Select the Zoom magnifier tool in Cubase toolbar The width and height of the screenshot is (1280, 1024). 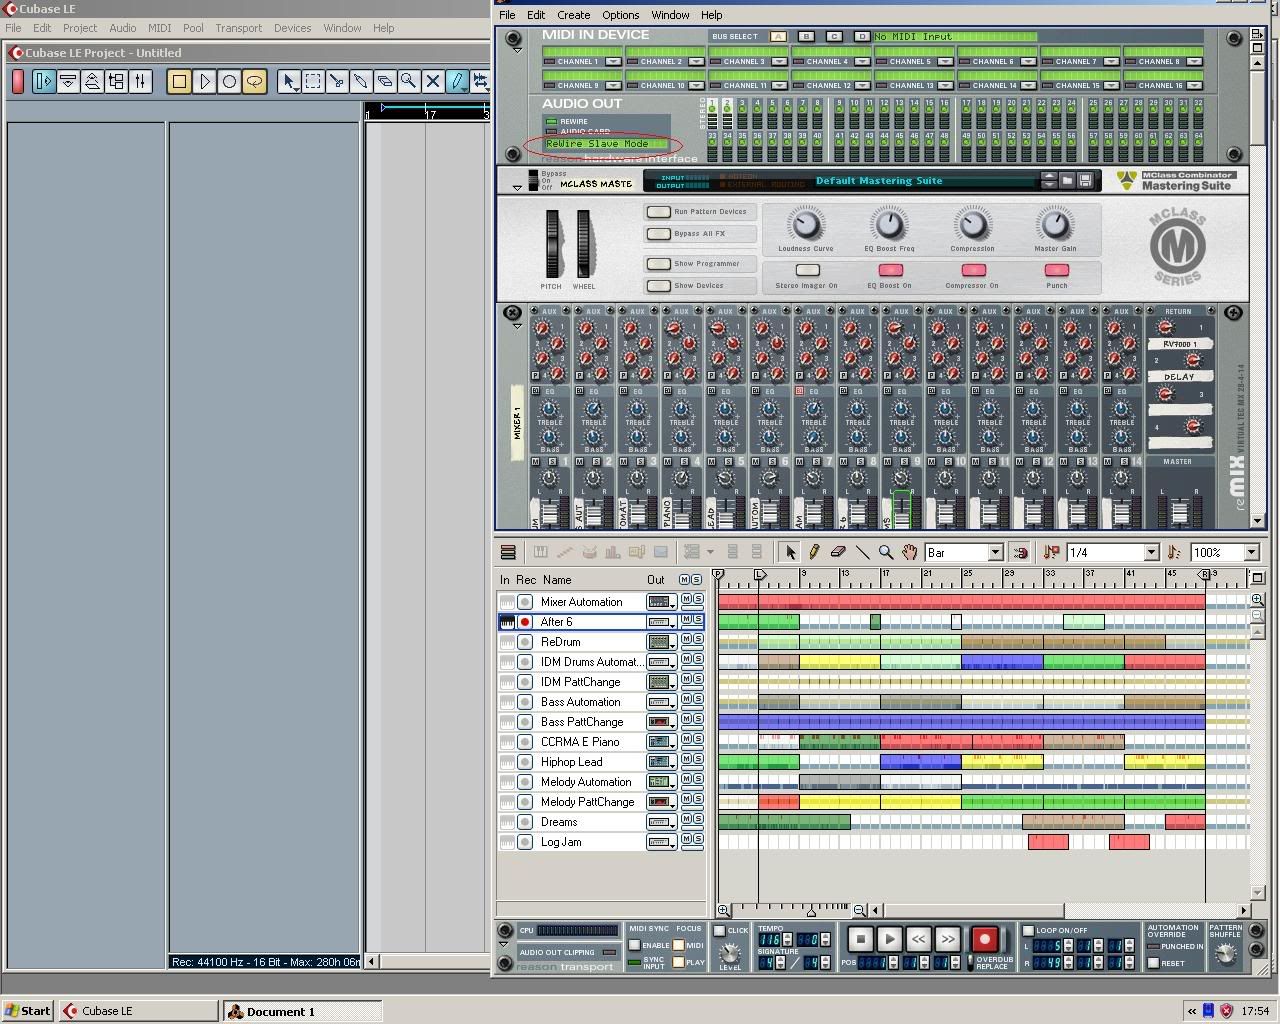click(409, 81)
